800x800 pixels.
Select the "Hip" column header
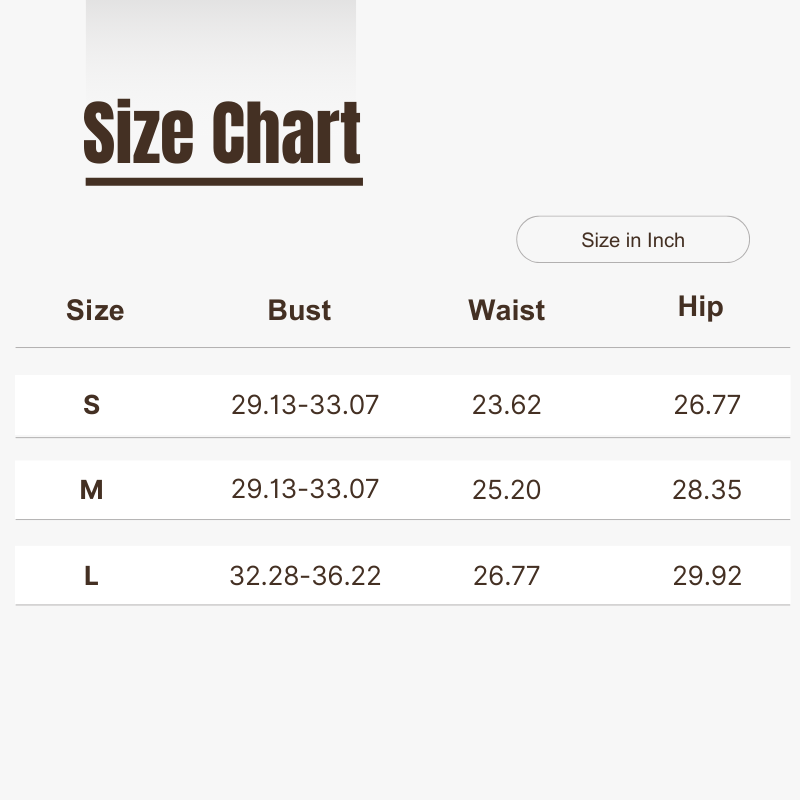[700, 306]
